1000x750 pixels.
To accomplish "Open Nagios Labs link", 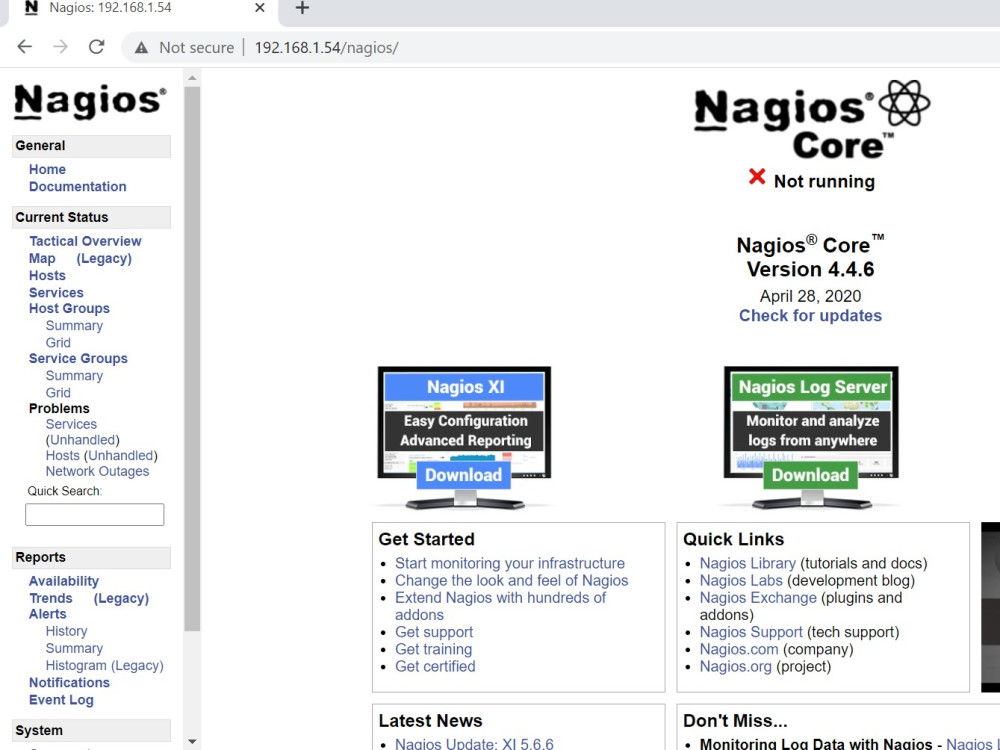I will 741,580.
